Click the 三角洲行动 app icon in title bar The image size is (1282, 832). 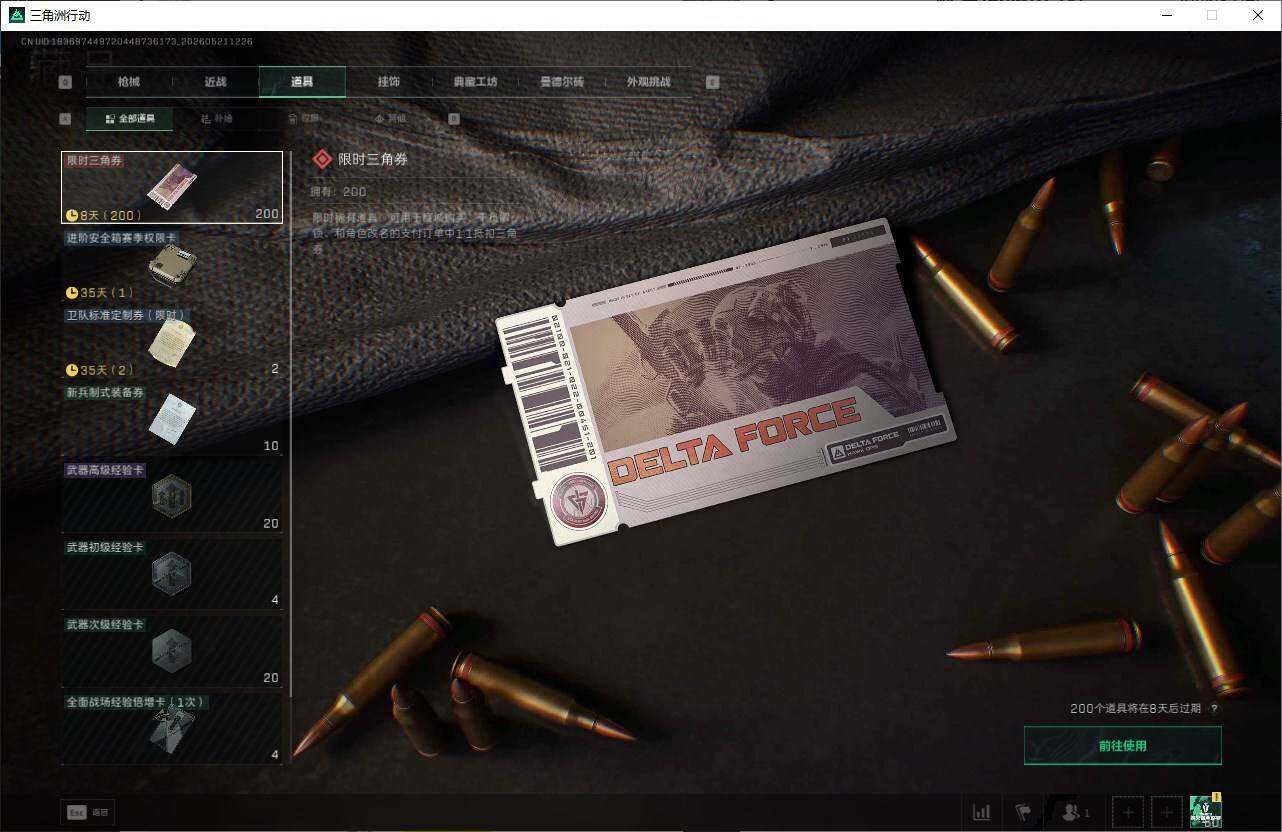point(17,15)
